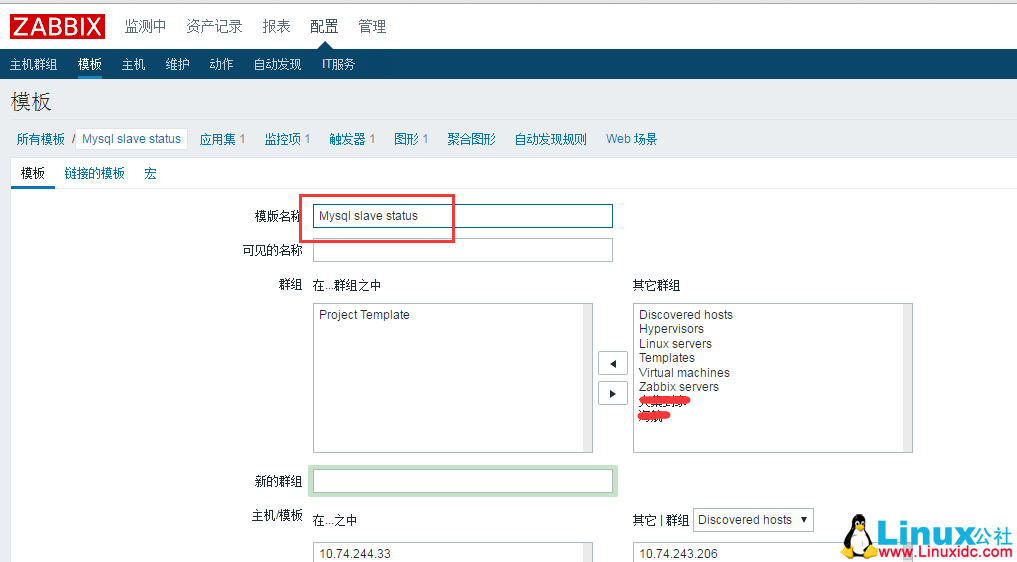
Task: Switch to the 模板 form tab
Action: point(33,173)
